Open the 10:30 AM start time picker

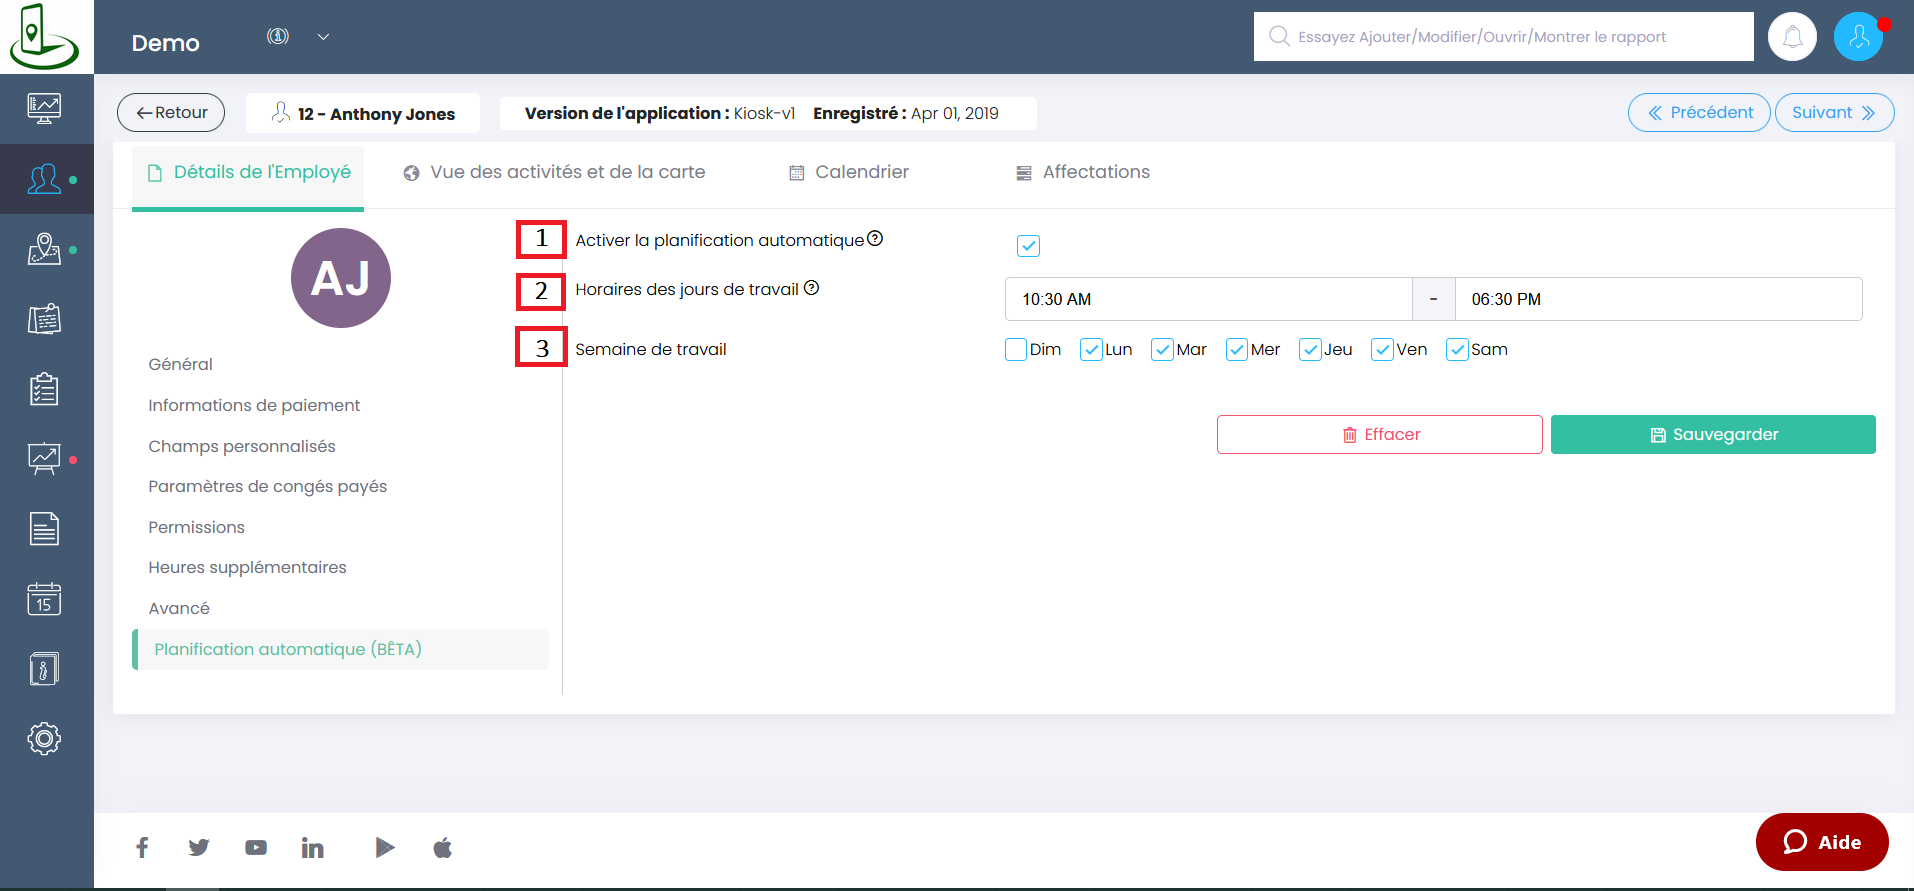click(x=1208, y=299)
